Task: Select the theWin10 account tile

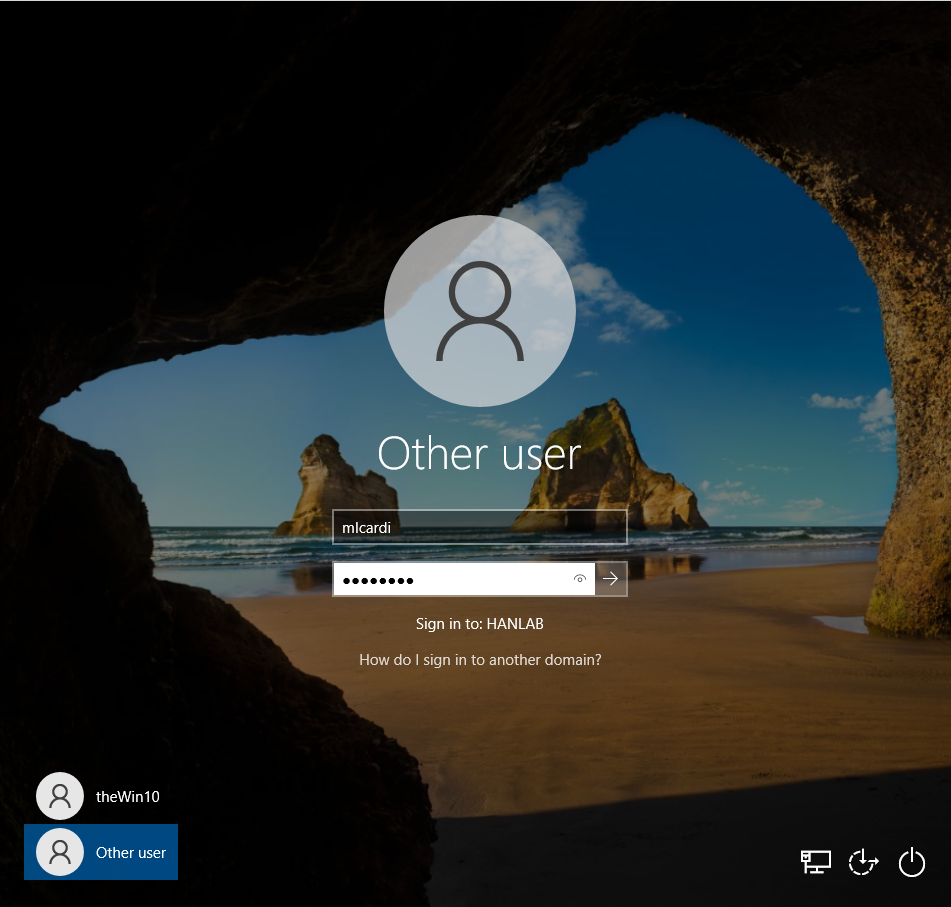Action: [x=100, y=796]
